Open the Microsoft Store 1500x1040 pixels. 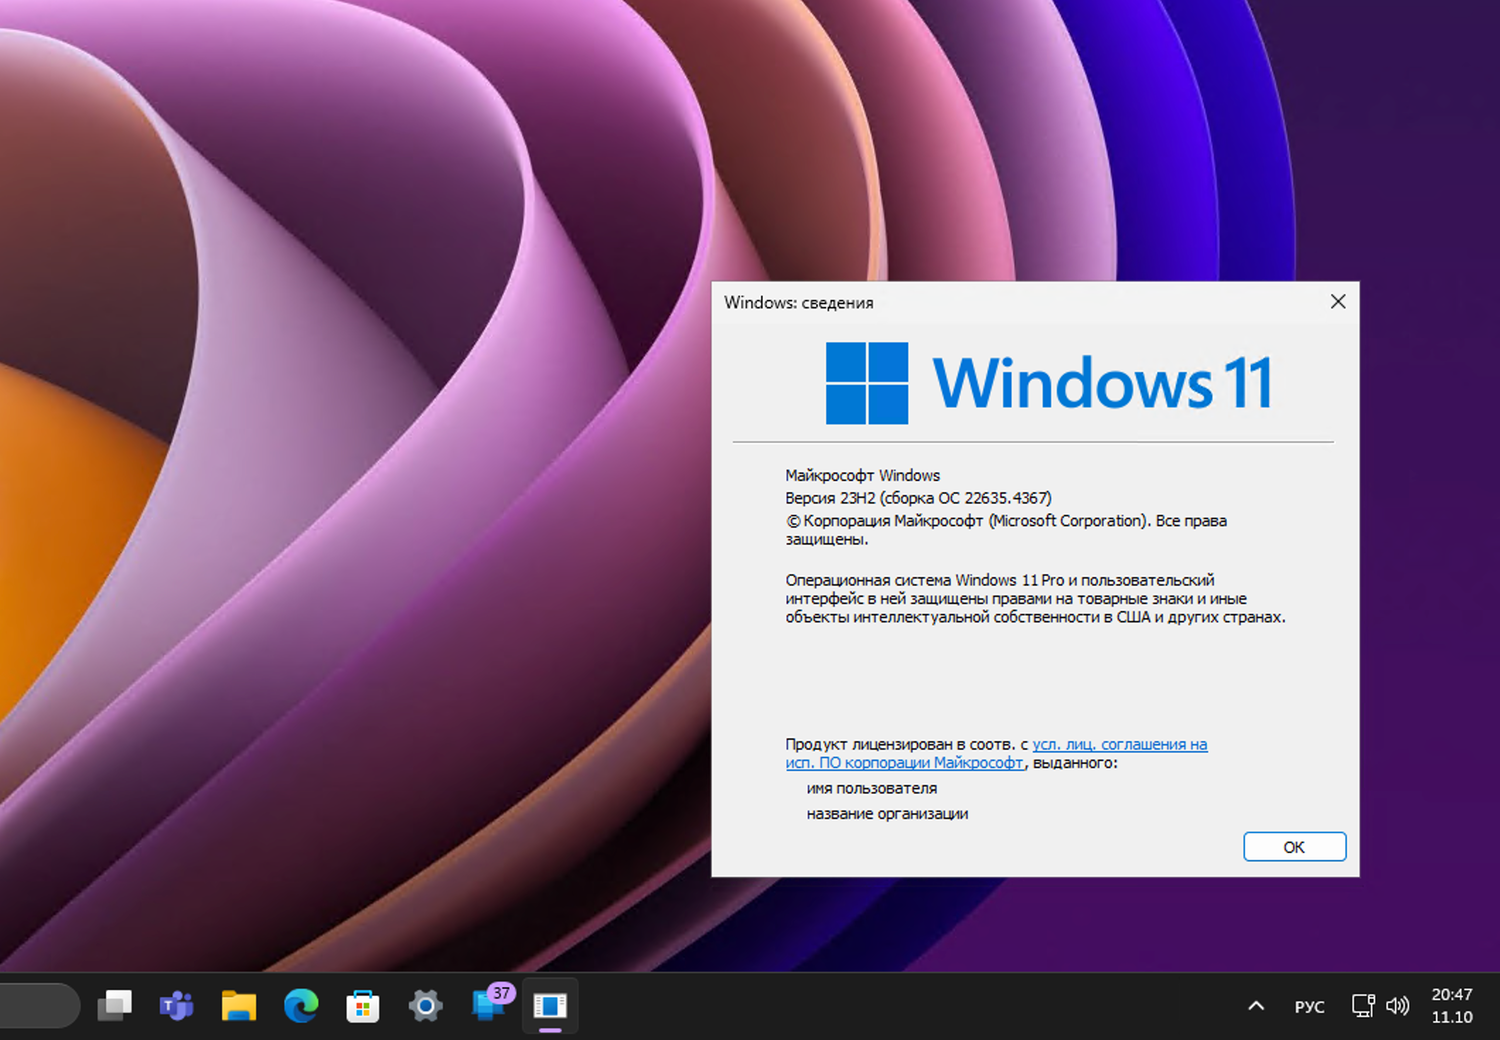pos(363,1006)
